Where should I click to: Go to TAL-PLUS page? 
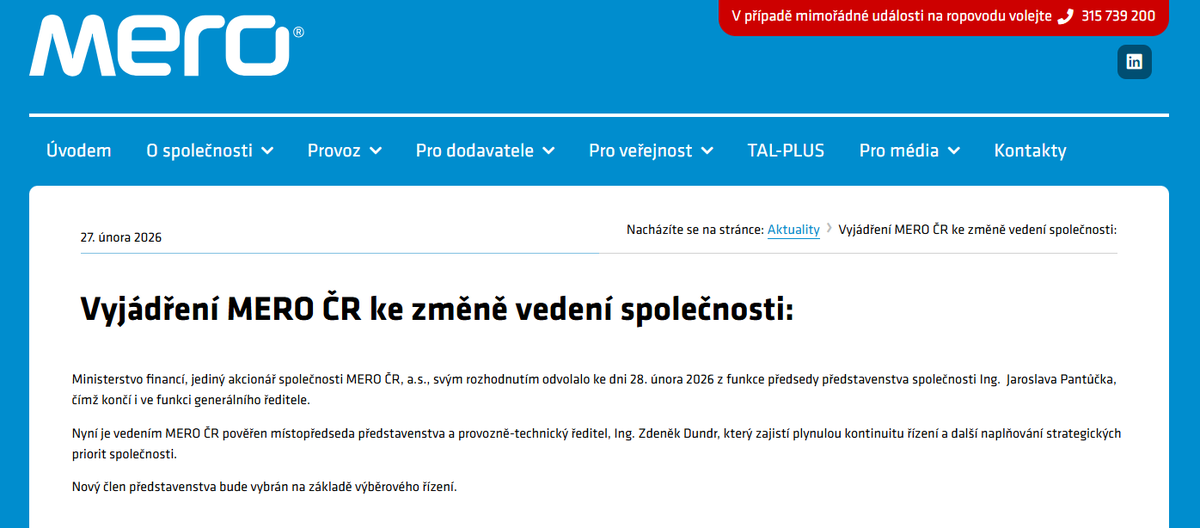click(786, 151)
